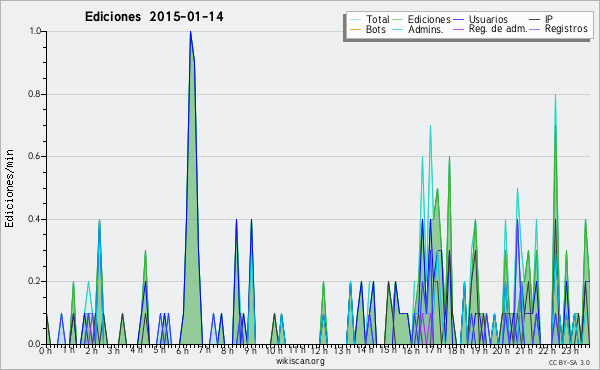Click the y-axis value 0.0
The height and width of the screenshot is (370, 600).
click(x=35, y=344)
